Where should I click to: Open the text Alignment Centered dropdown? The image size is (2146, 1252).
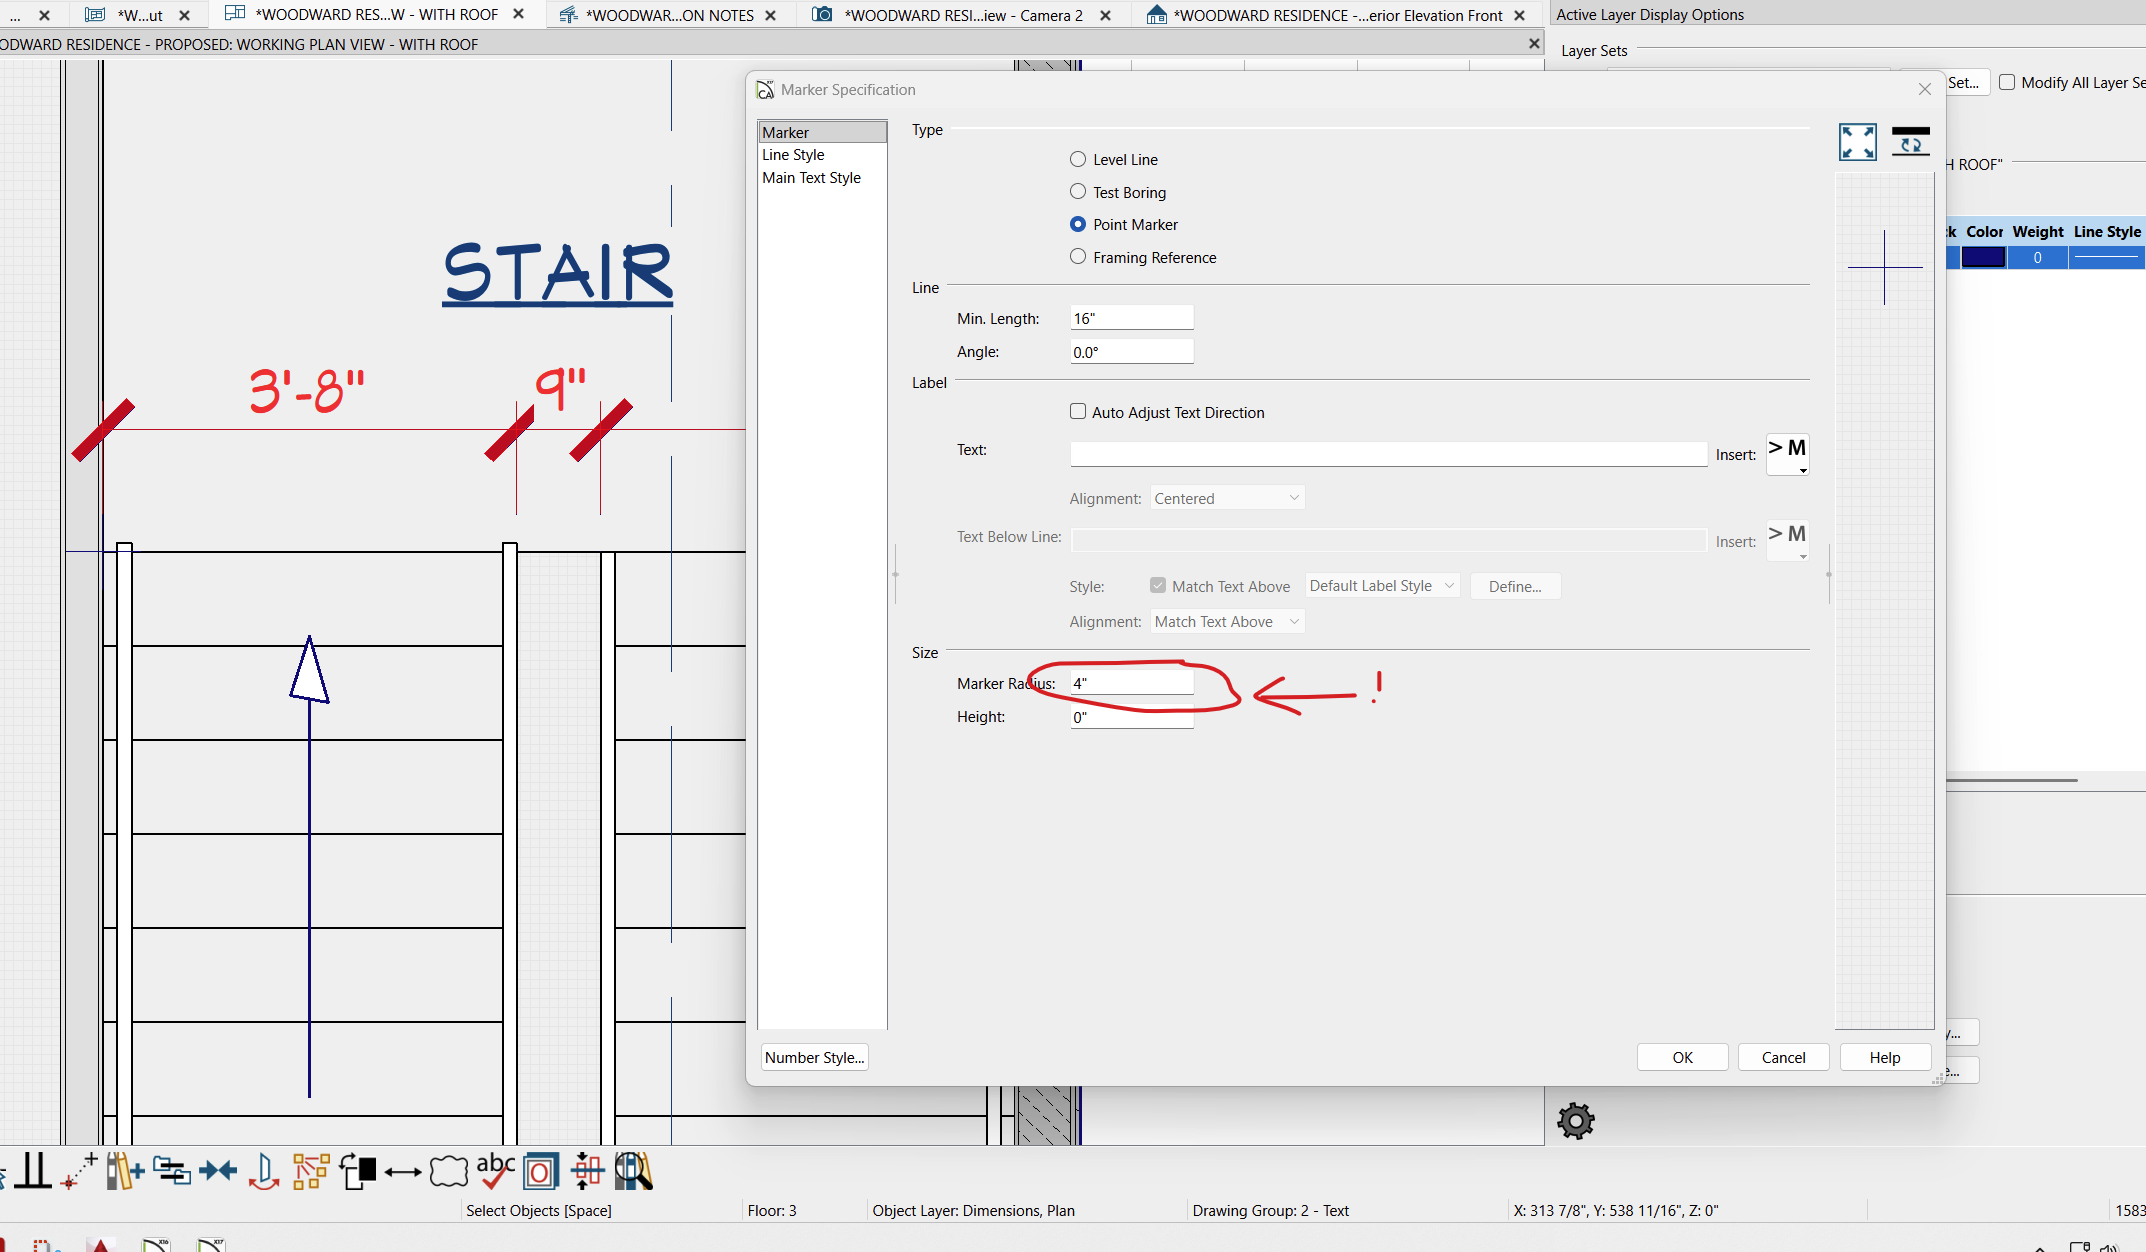click(1227, 498)
